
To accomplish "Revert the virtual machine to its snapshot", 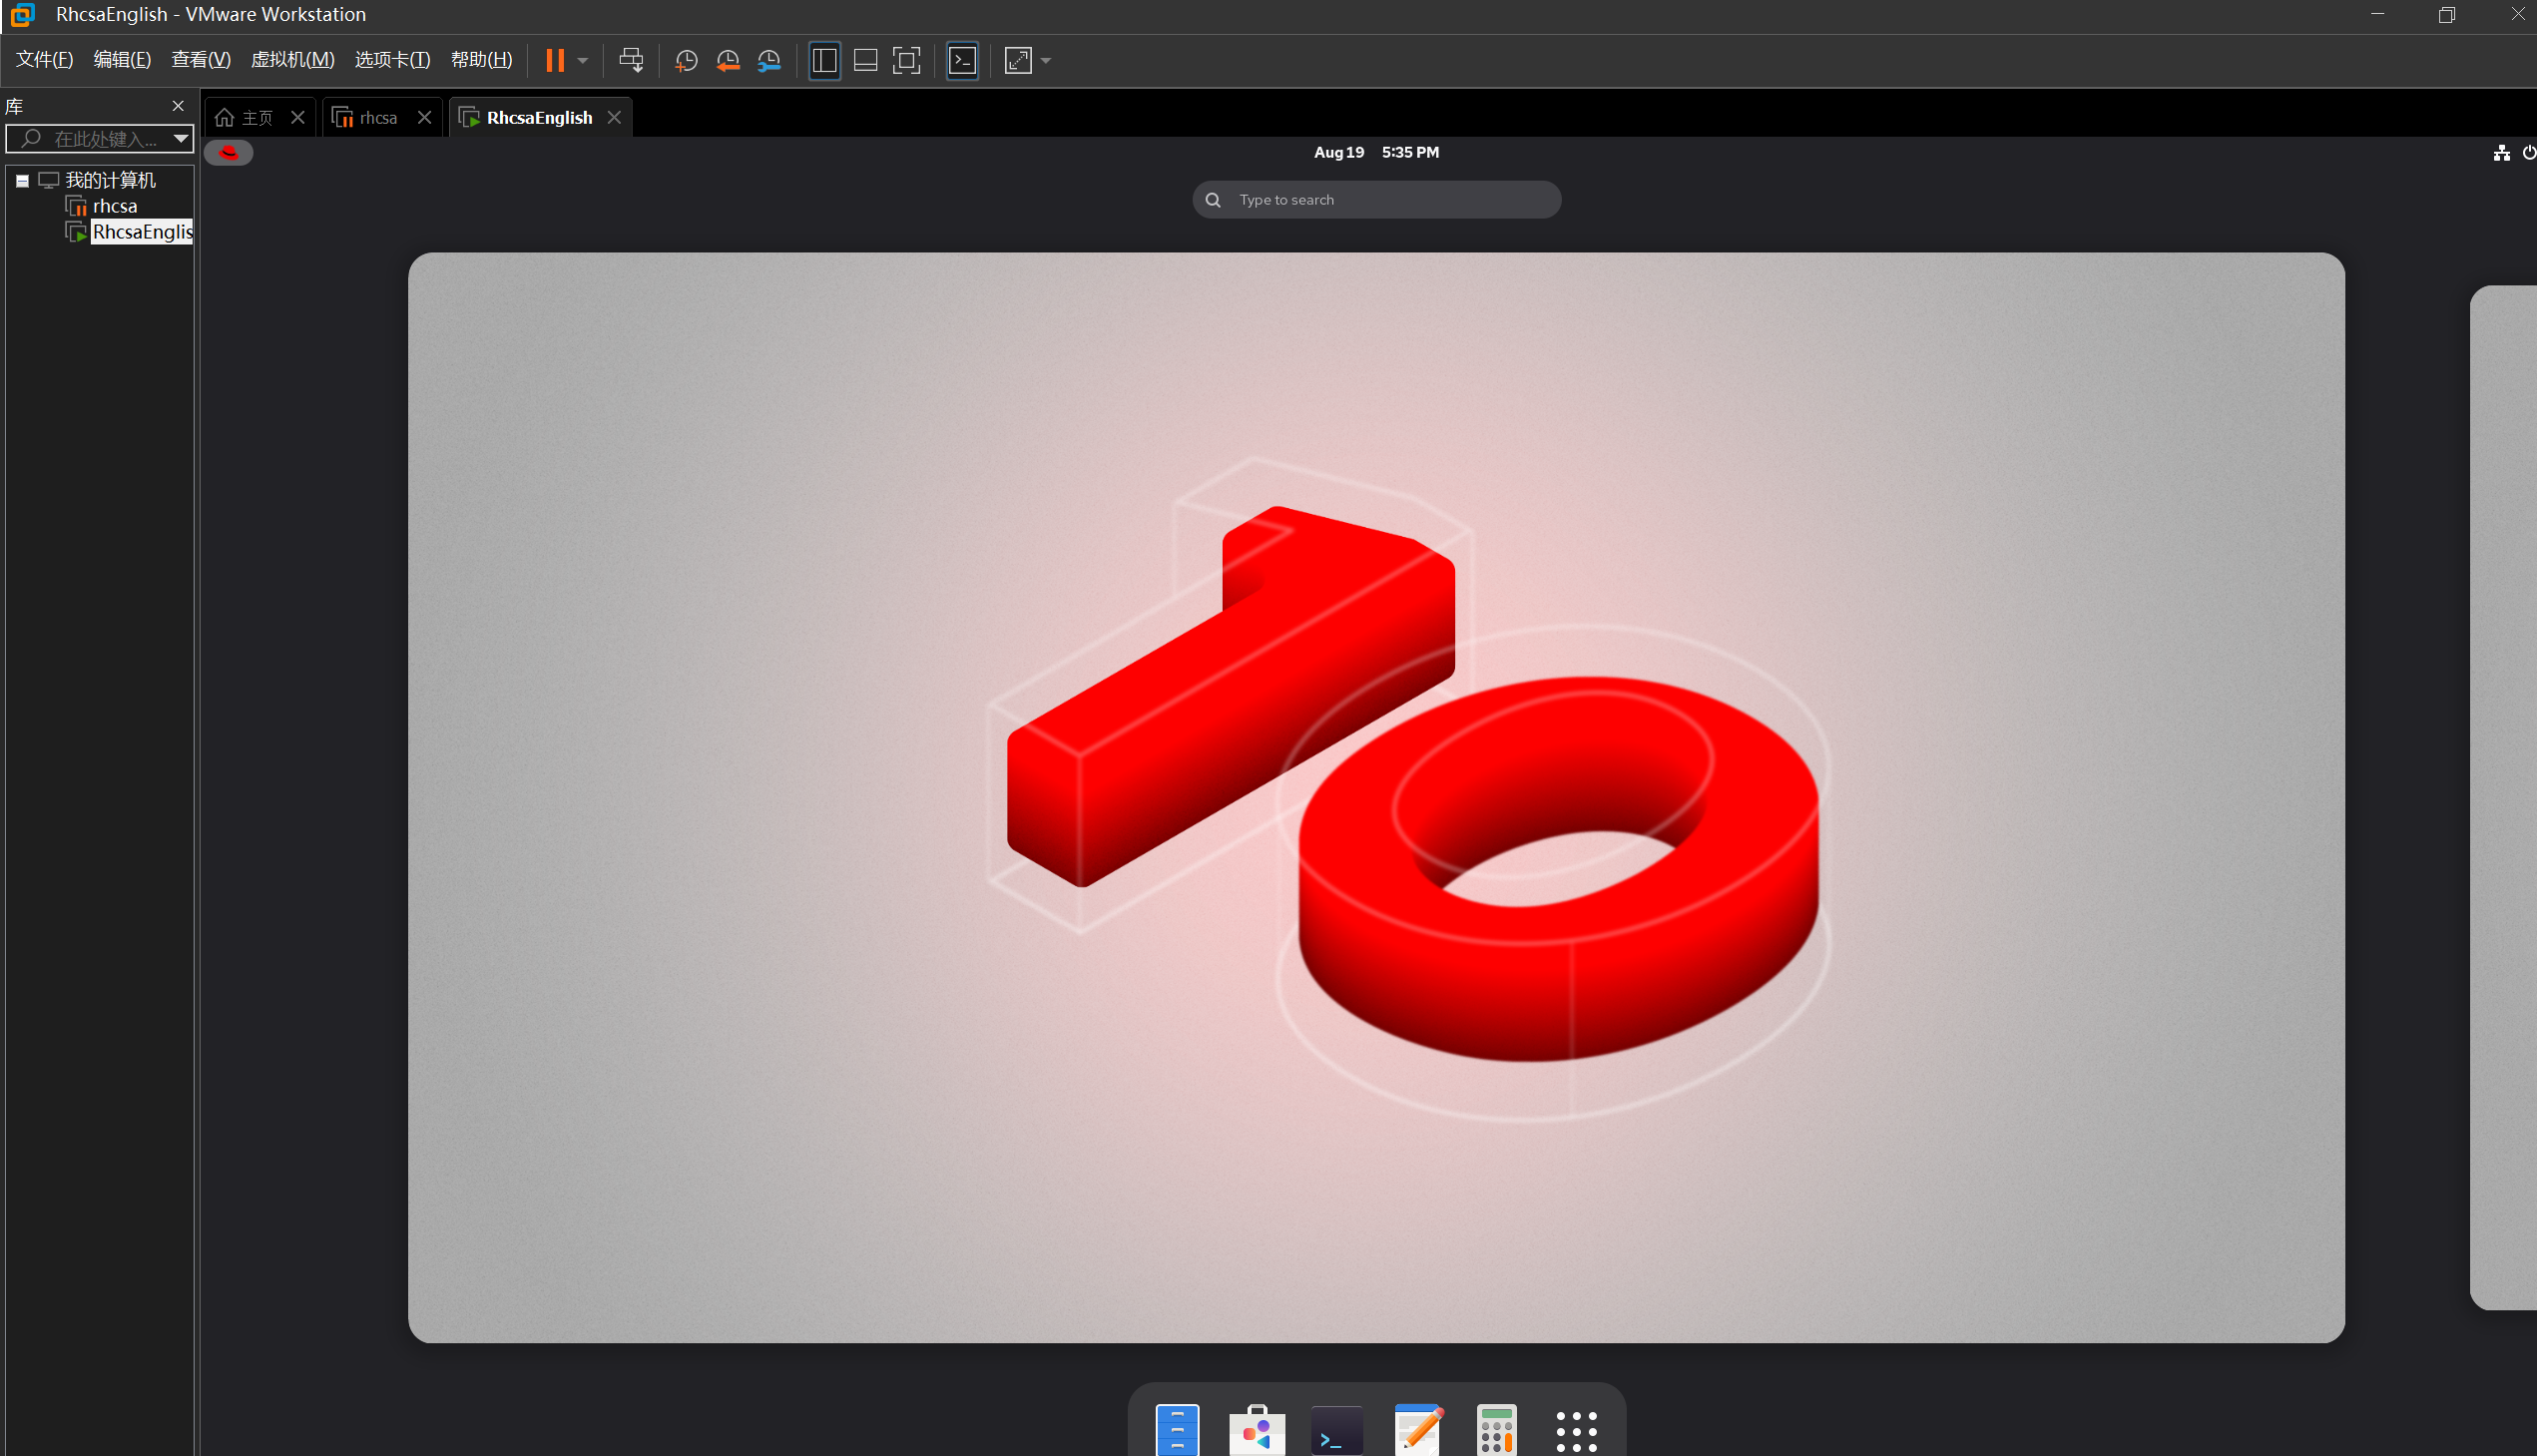I will coord(728,60).
